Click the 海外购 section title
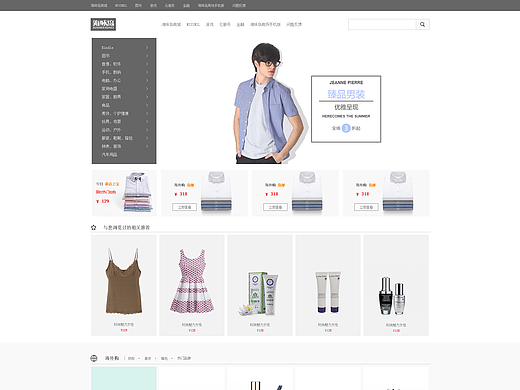The image size is (520, 390). 112,358
